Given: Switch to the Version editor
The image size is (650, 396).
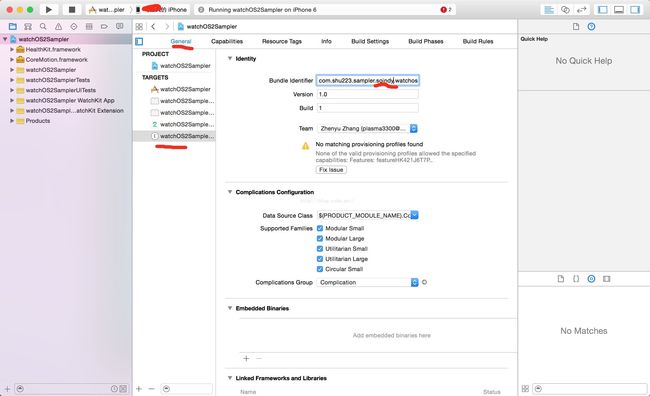Looking at the screenshot, I should tap(581, 10).
